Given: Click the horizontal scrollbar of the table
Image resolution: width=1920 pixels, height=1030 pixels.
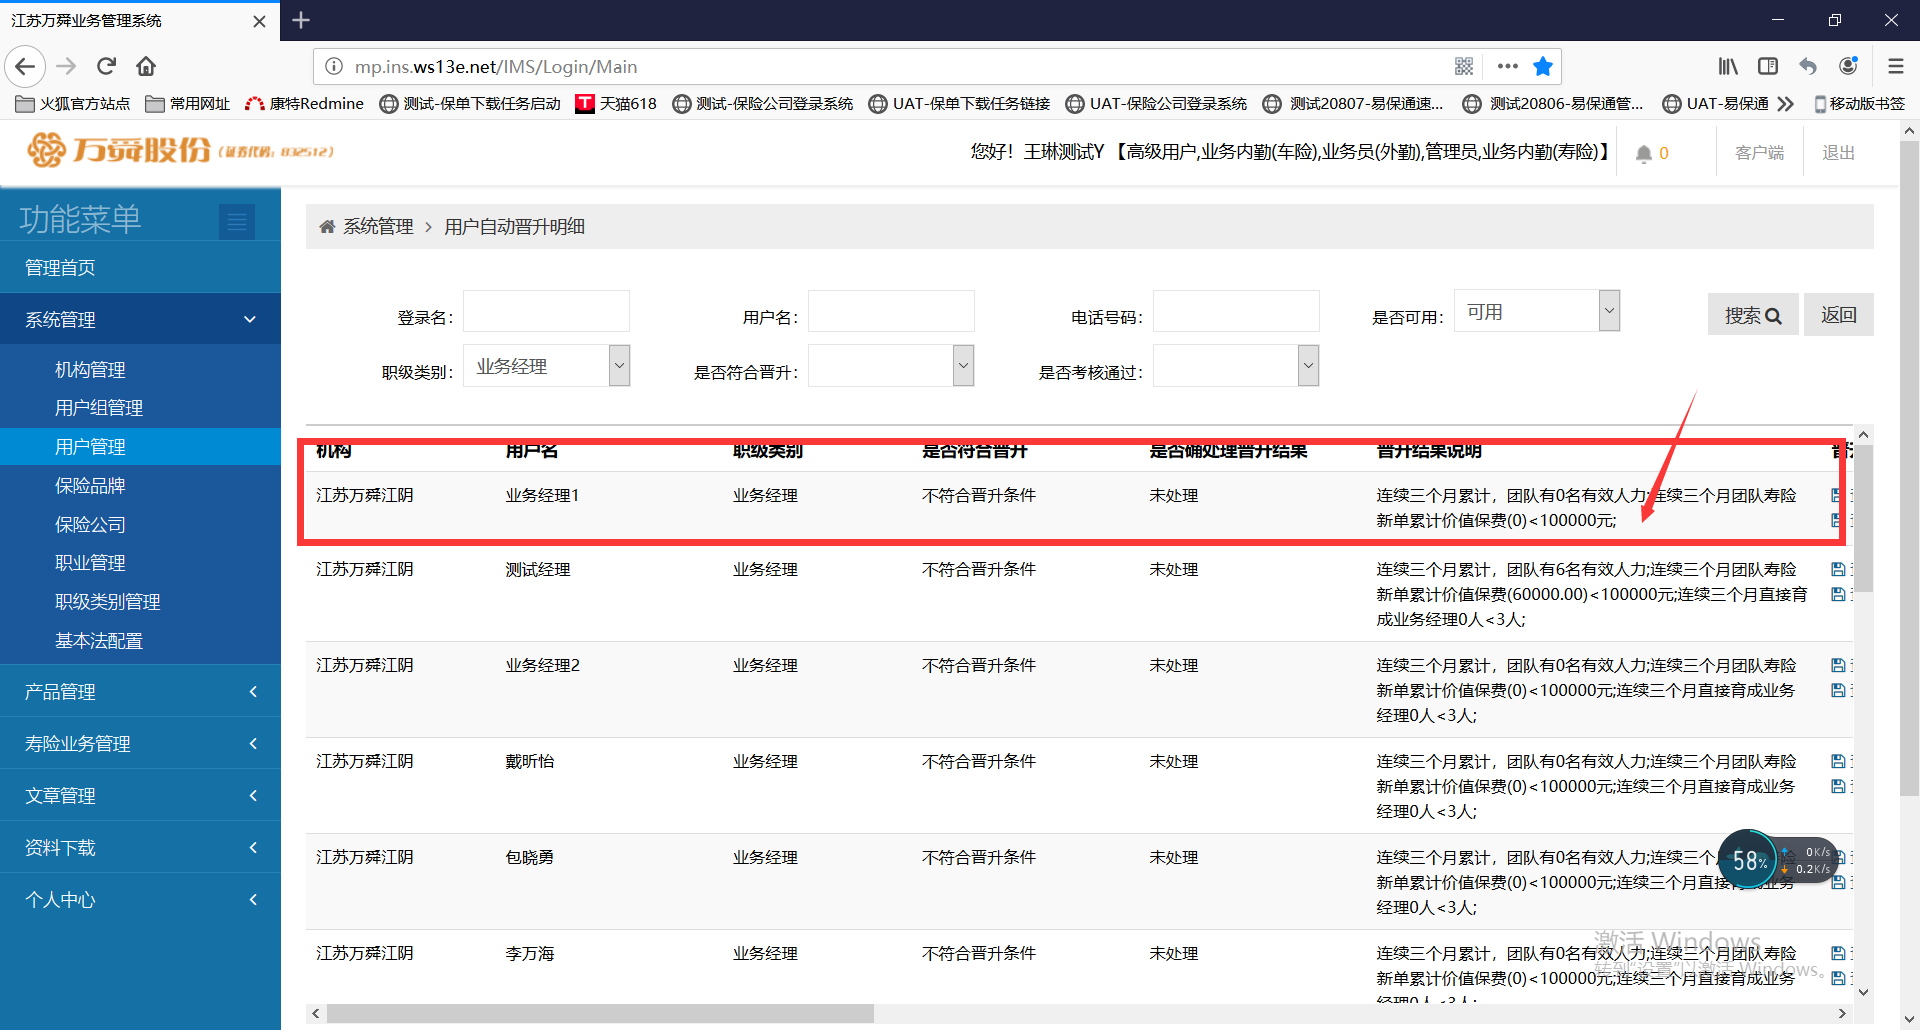Looking at the screenshot, I should (x=600, y=1014).
